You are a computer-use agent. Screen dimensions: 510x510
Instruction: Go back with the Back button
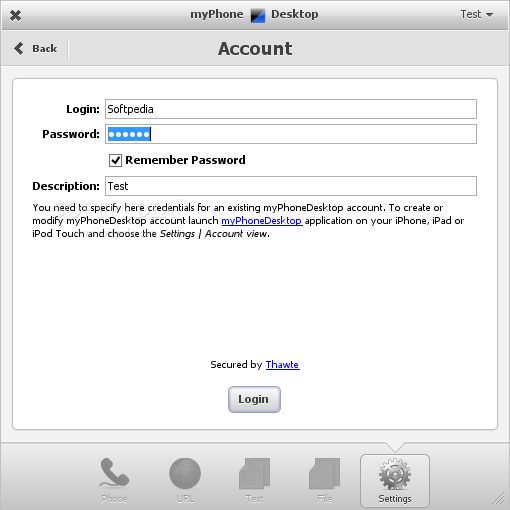36,49
